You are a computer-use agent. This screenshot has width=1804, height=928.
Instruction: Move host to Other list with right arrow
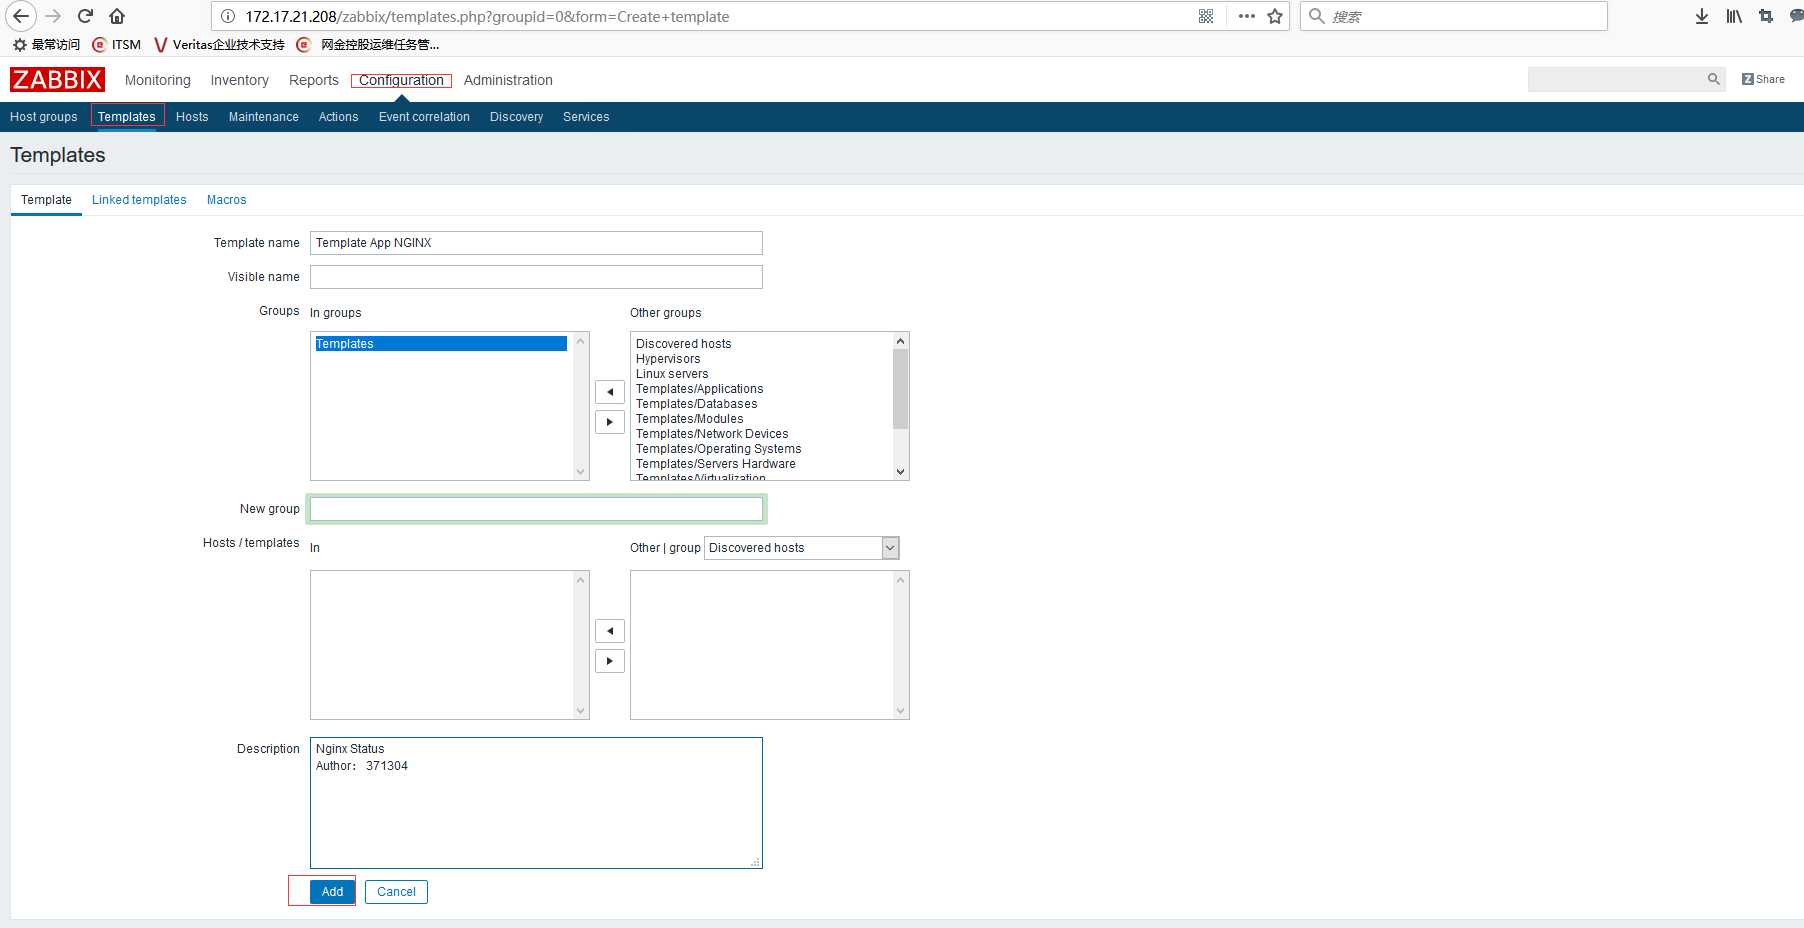610,661
